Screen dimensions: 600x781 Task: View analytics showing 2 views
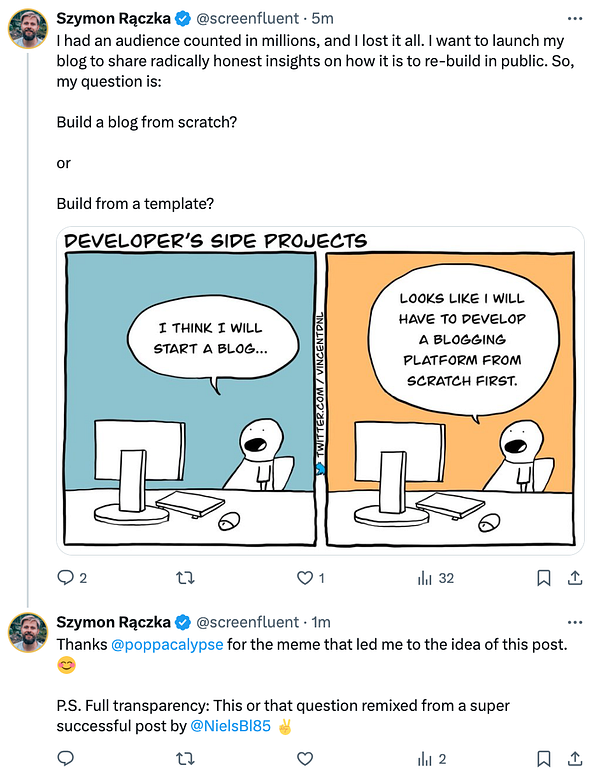tap(432, 759)
